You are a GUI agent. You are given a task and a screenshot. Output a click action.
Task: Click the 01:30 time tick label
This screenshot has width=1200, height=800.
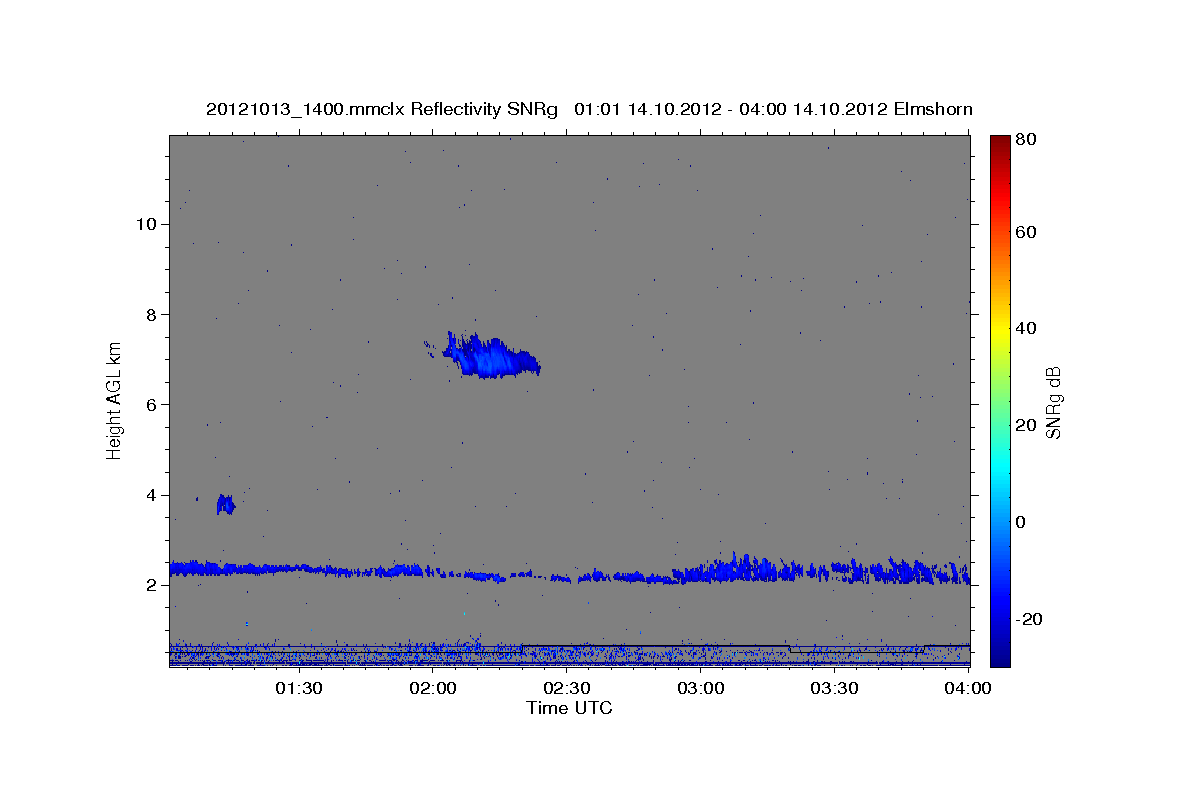click(x=298, y=688)
